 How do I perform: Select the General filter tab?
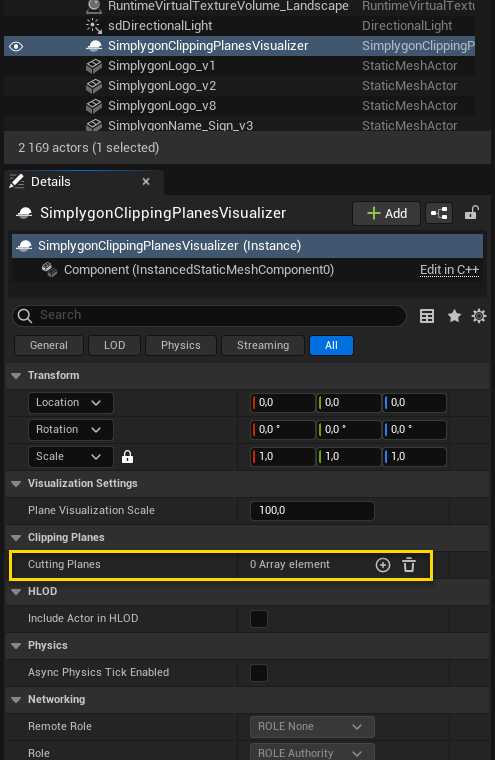tap(49, 346)
